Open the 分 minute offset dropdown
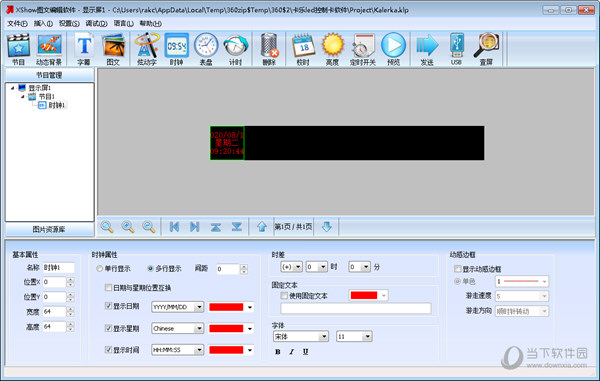The width and height of the screenshot is (600, 381). pos(360,267)
